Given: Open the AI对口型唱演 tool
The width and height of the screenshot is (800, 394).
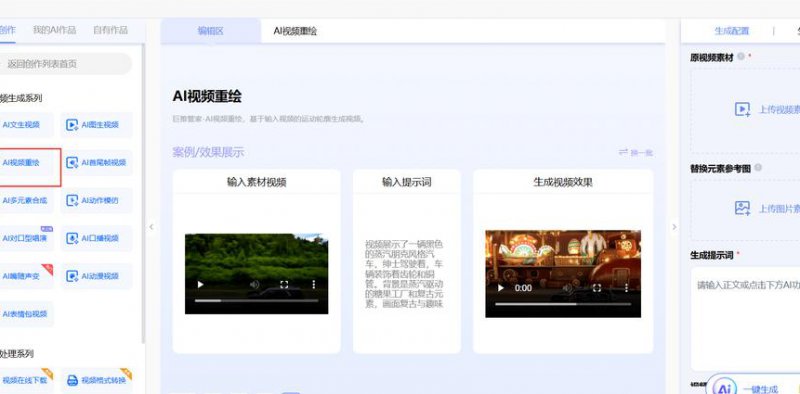Looking at the screenshot, I should tap(26, 238).
